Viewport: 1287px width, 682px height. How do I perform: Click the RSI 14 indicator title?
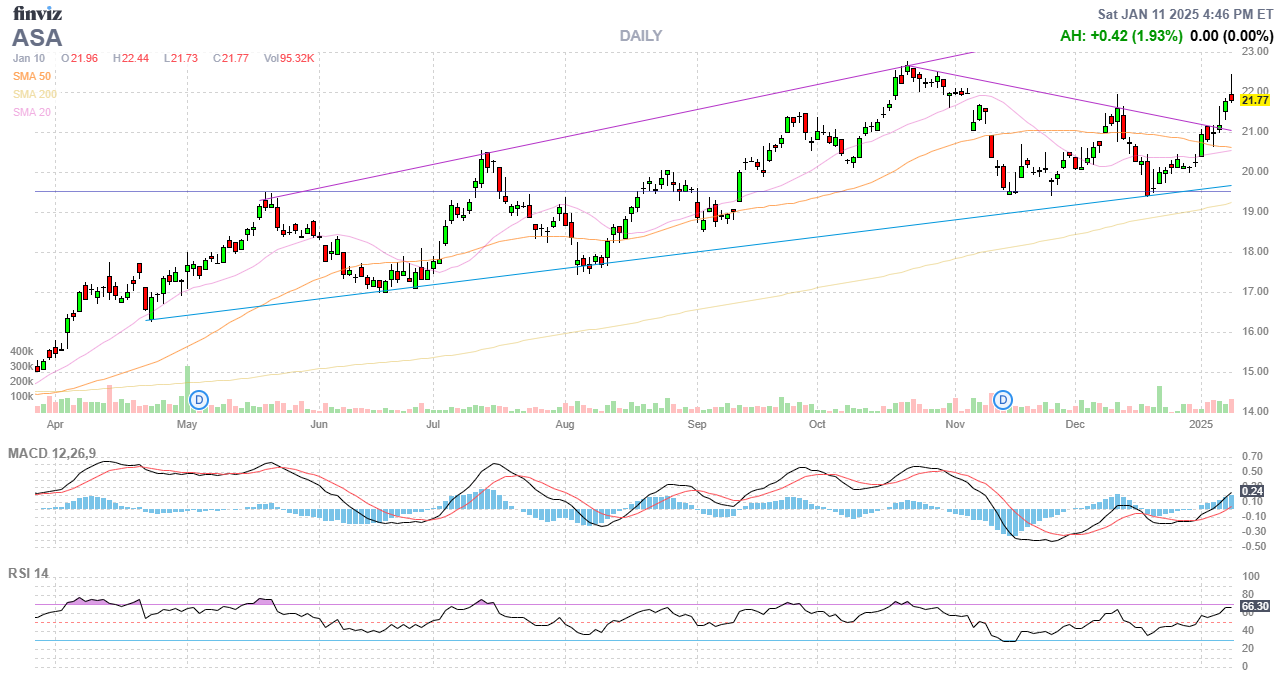(28, 573)
